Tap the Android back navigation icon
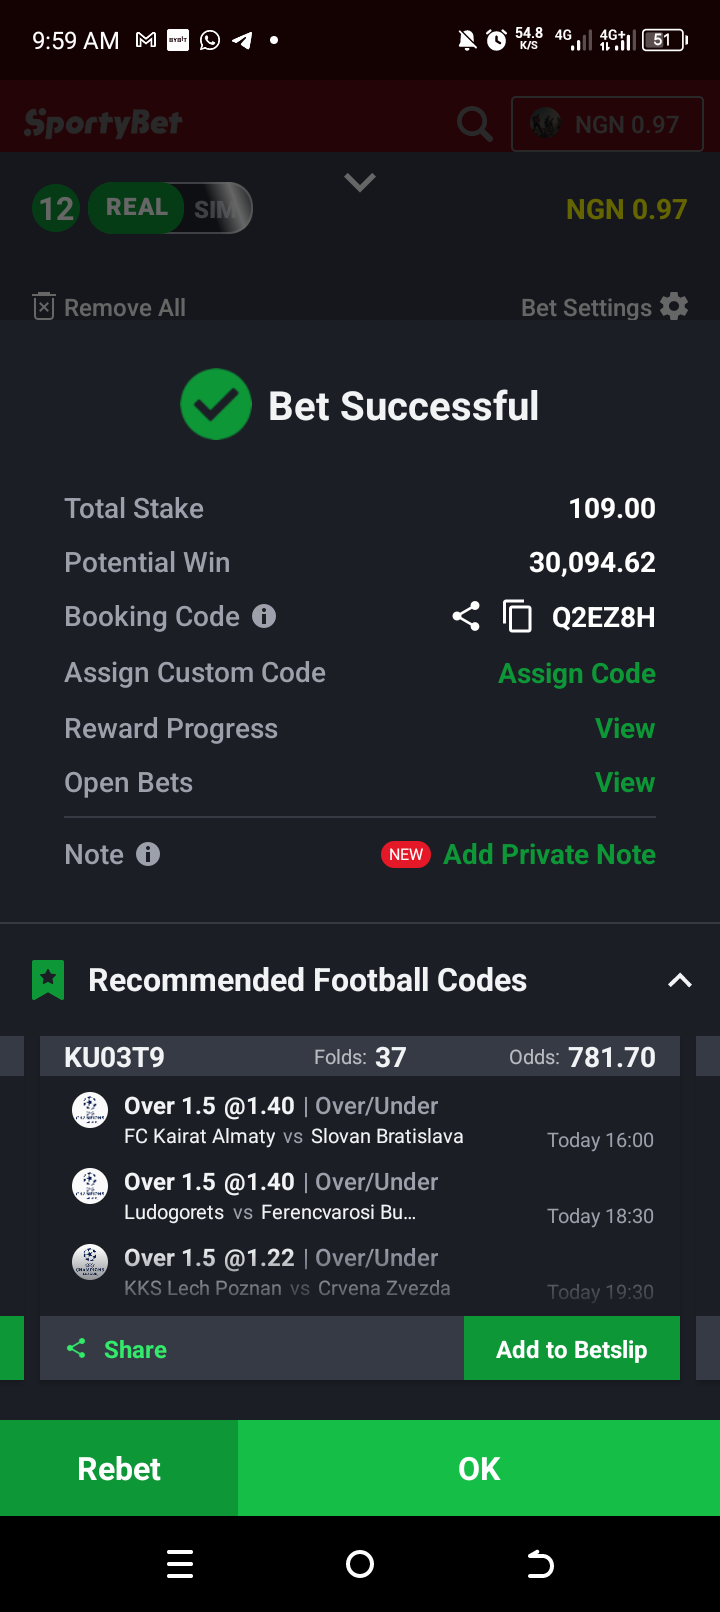This screenshot has width=720, height=1612. coord(540,1564)
